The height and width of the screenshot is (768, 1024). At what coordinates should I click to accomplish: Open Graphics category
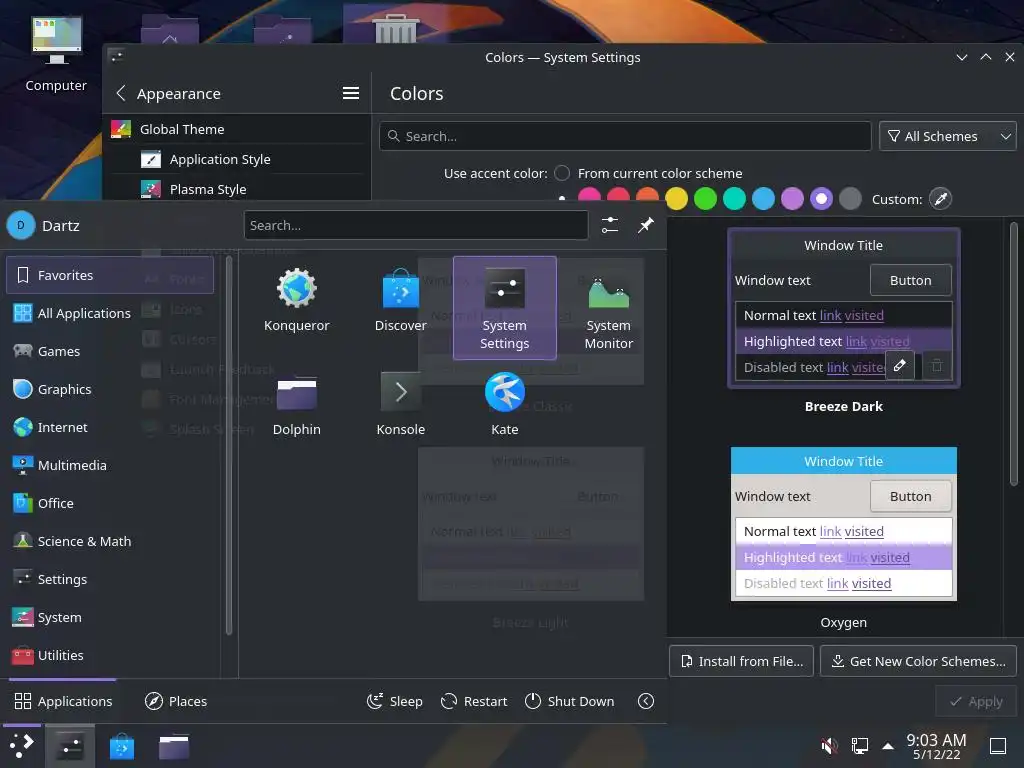110,389
